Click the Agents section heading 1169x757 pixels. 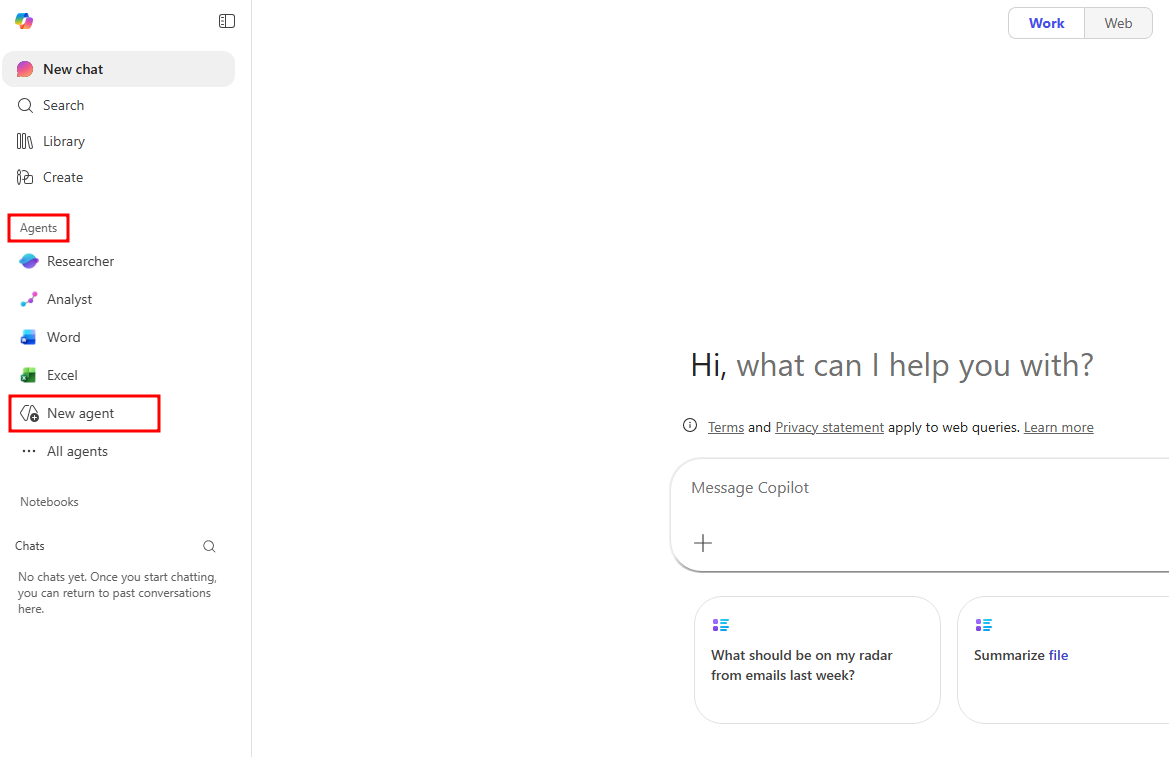pyautogui.click(x=38, y=228)
